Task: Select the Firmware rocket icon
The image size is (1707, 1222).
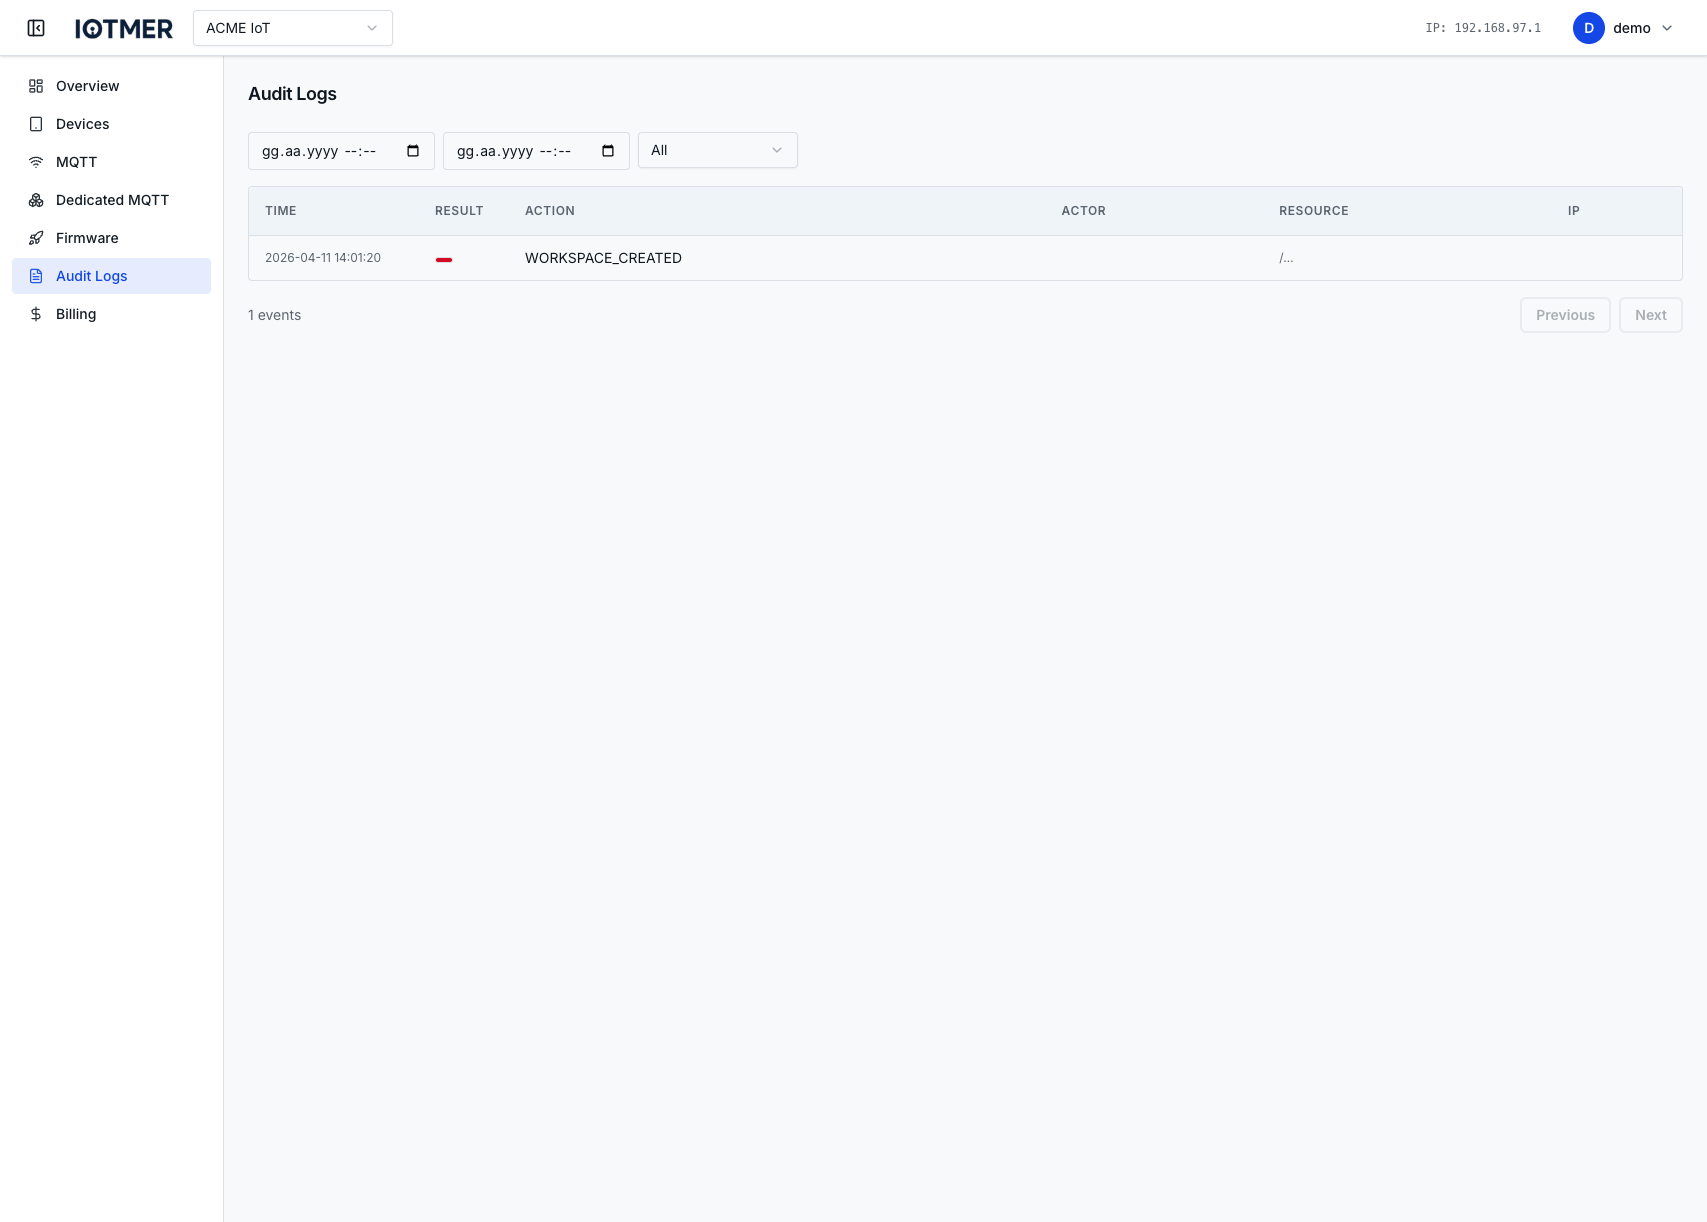Action: point(36,237)
